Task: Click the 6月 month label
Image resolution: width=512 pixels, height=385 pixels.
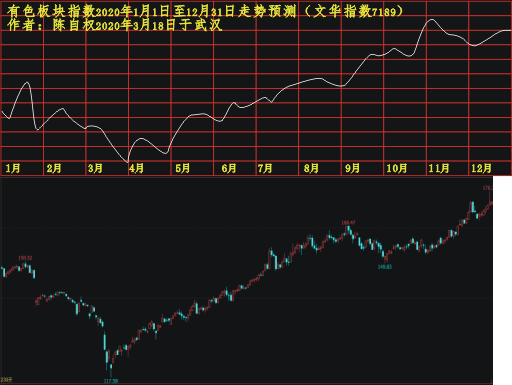Action: [x=229, y=169]
